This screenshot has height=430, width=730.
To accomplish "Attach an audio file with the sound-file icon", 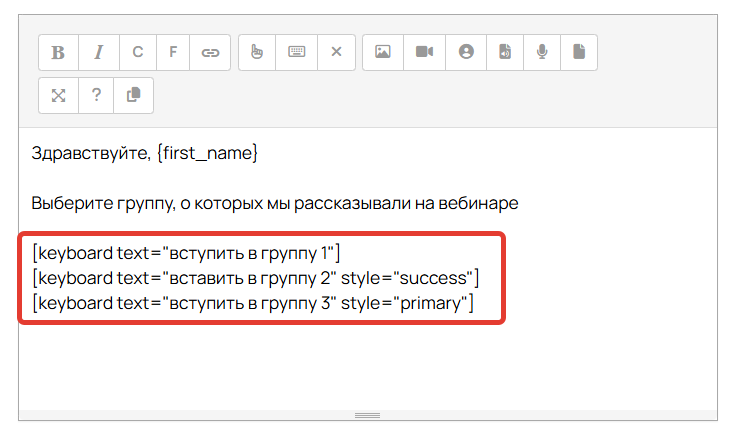I will coord(505,52).
